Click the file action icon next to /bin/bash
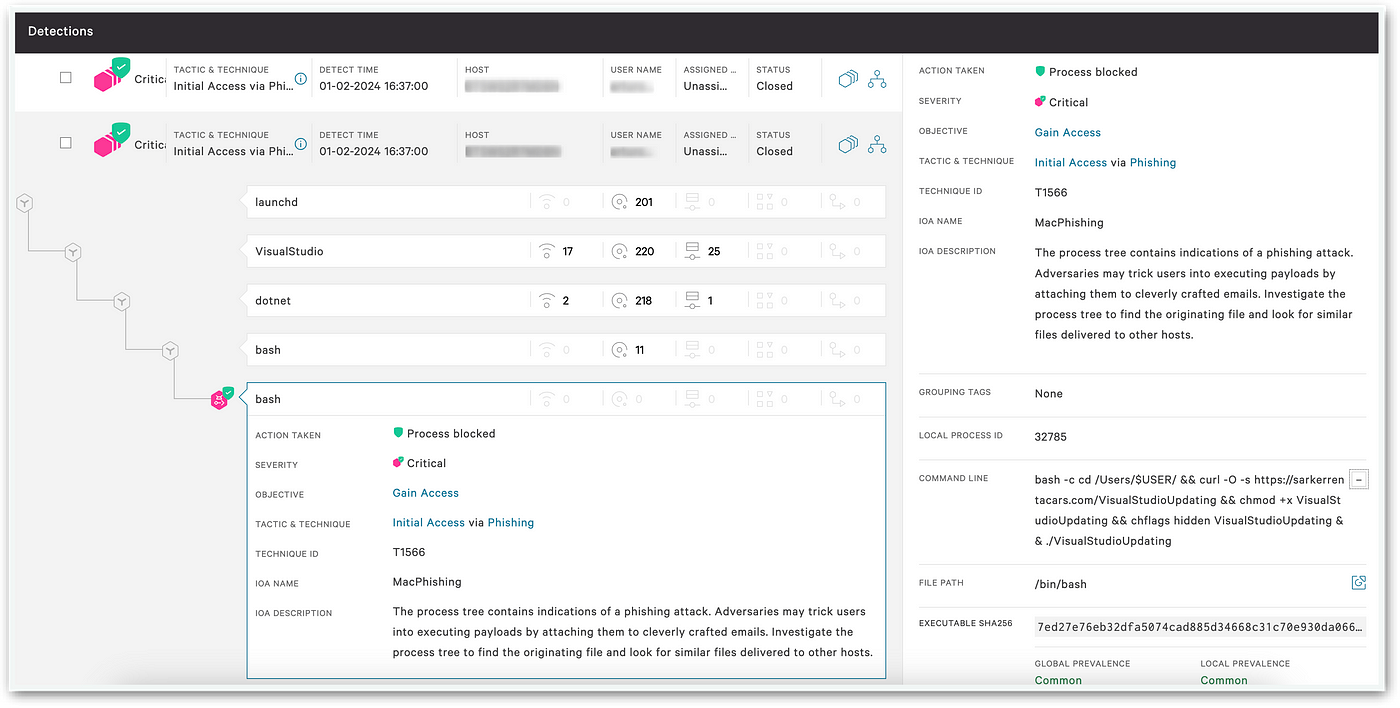 point(1358,583)
